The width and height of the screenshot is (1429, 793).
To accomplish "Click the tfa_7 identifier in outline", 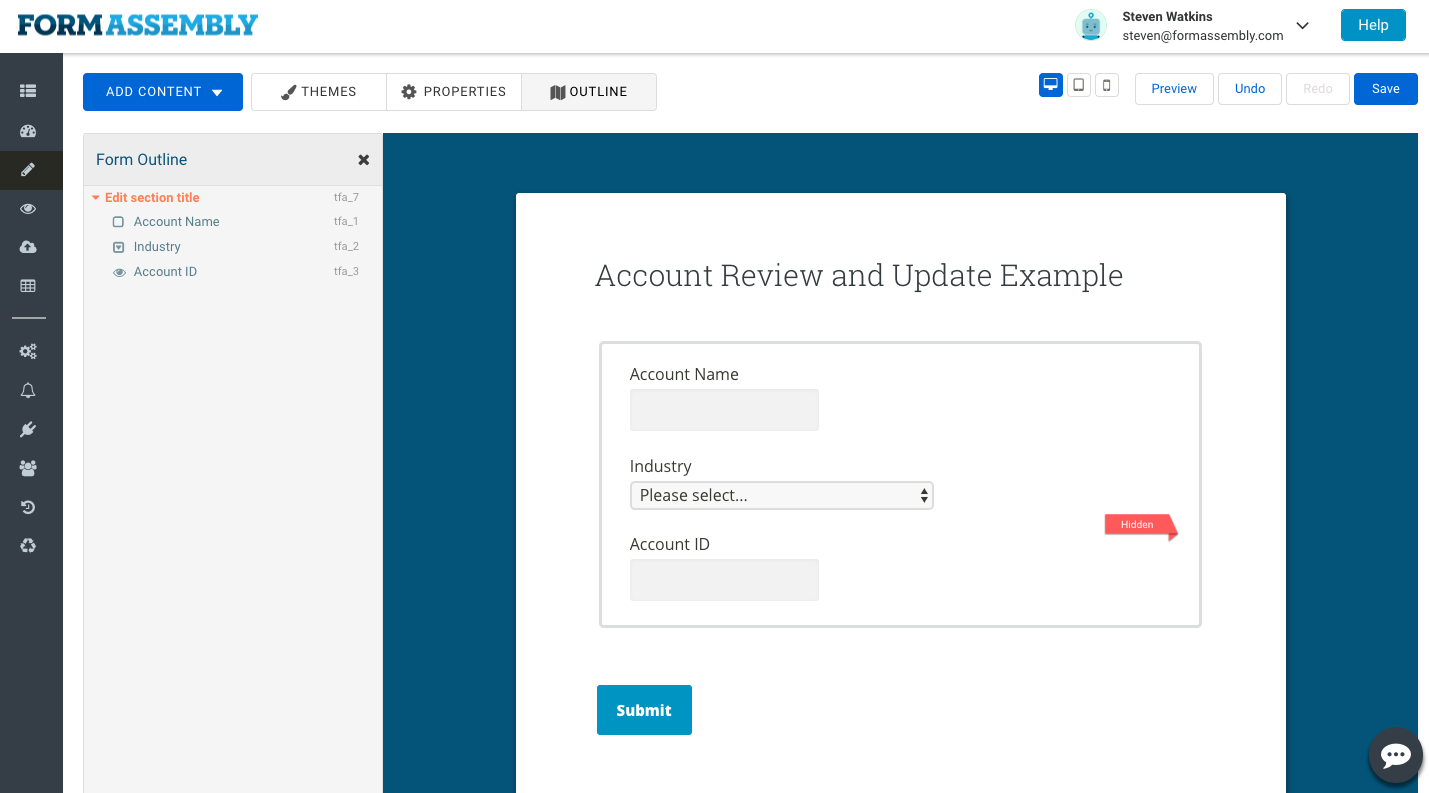I will (x=346, y=198).
